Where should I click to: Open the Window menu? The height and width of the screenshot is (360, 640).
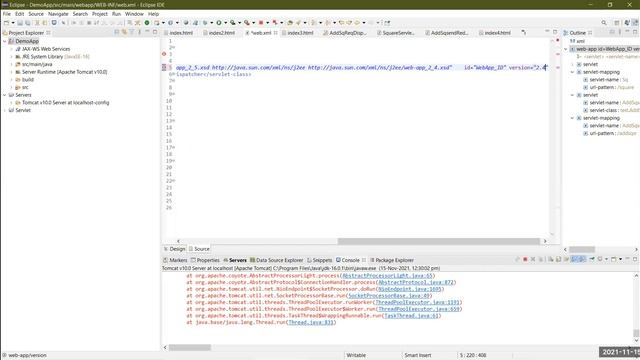pyautogui.click(x=134, y=14)
